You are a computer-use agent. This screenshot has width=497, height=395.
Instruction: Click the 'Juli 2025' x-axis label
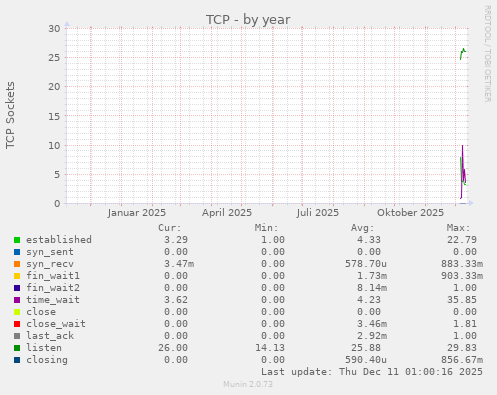coord(318,213)
